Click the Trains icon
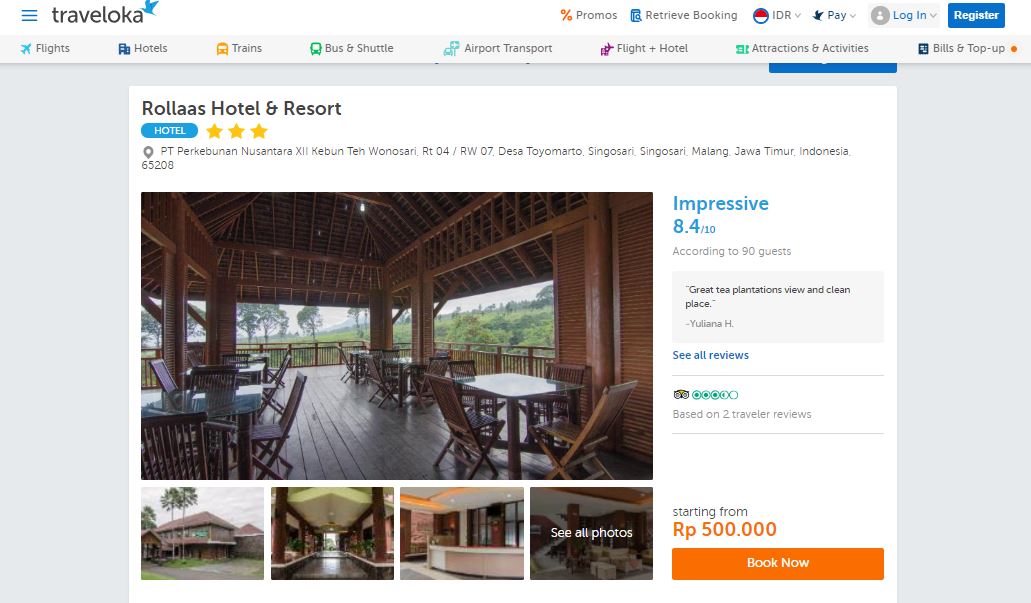Image resolution: width=1031 pixels, height=603 pixels. click(x=222, y=48)
